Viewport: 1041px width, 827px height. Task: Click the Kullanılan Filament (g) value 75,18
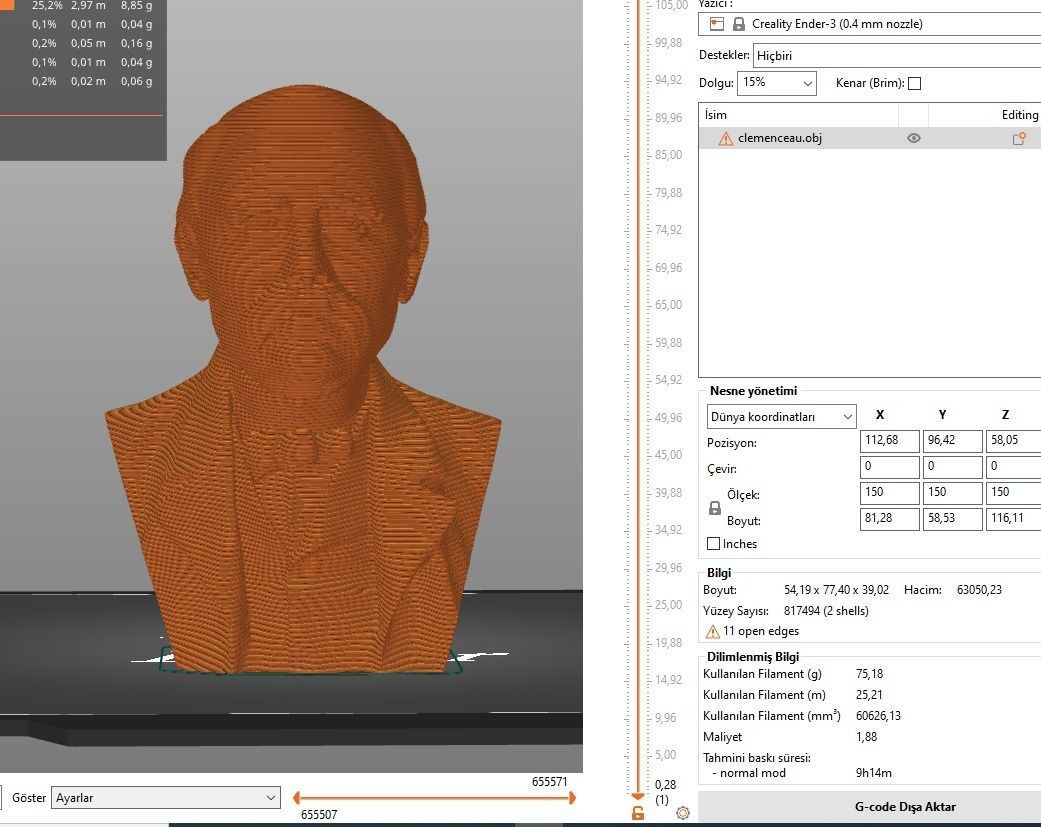870,674
